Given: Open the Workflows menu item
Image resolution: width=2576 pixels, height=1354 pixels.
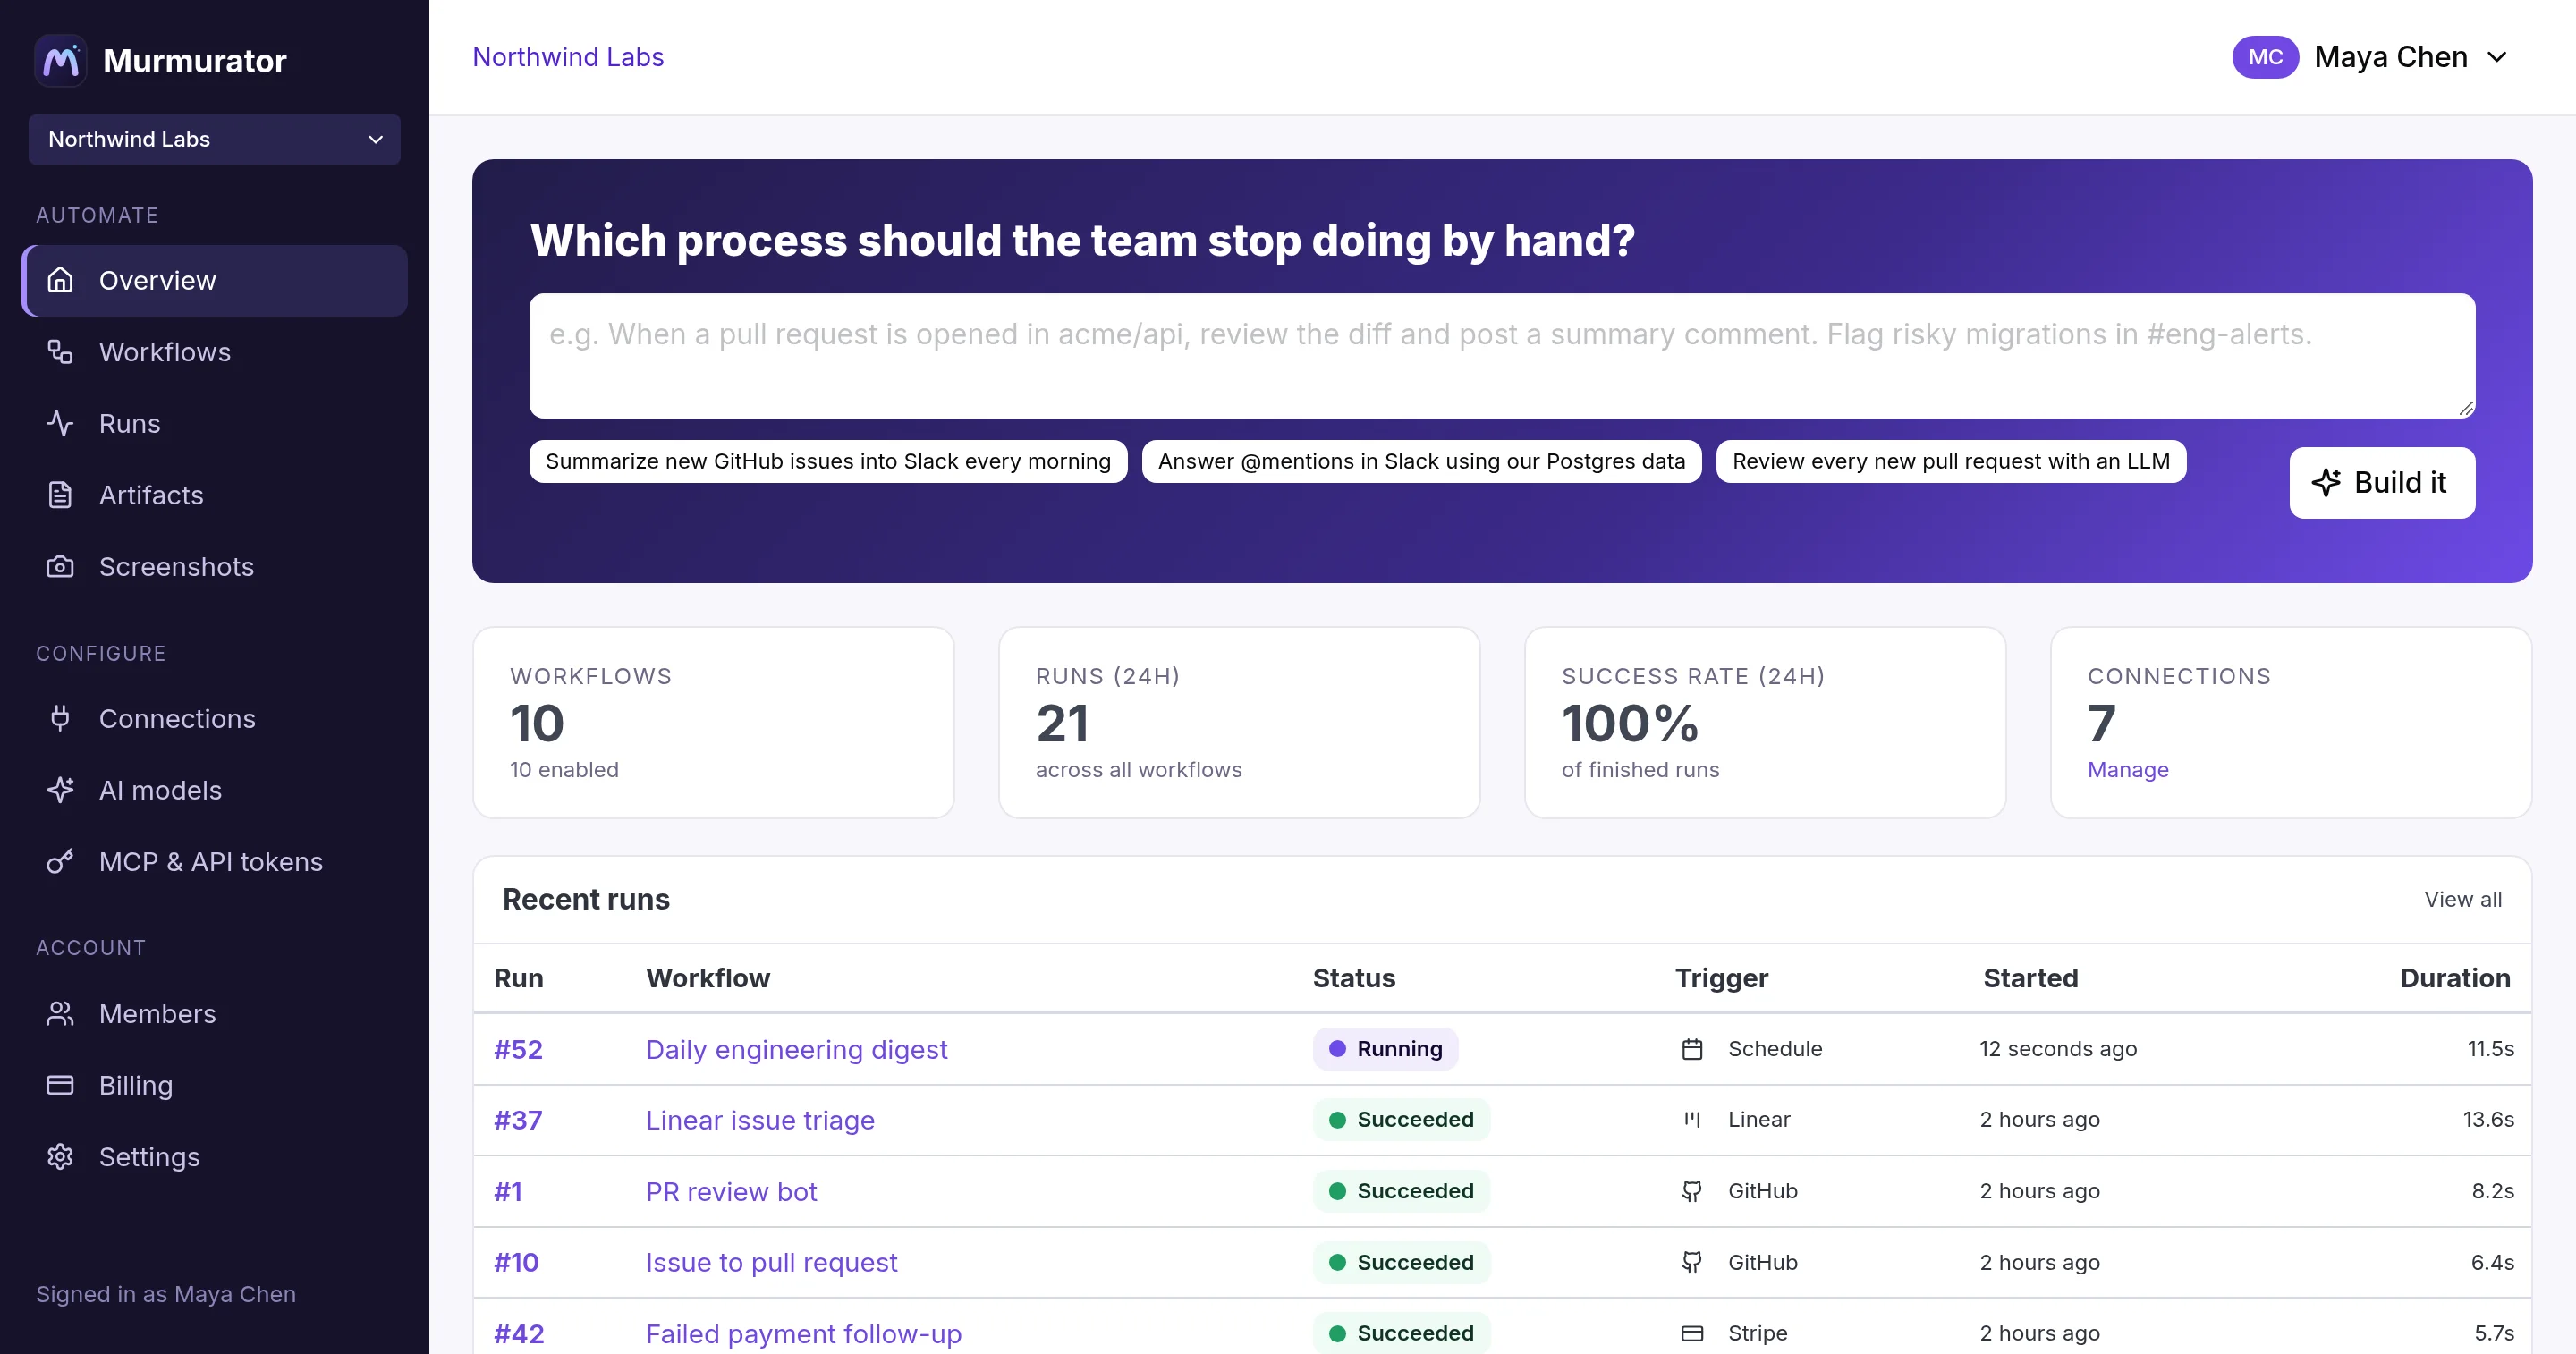Looking at the screenshot, I should click(214, 352).
